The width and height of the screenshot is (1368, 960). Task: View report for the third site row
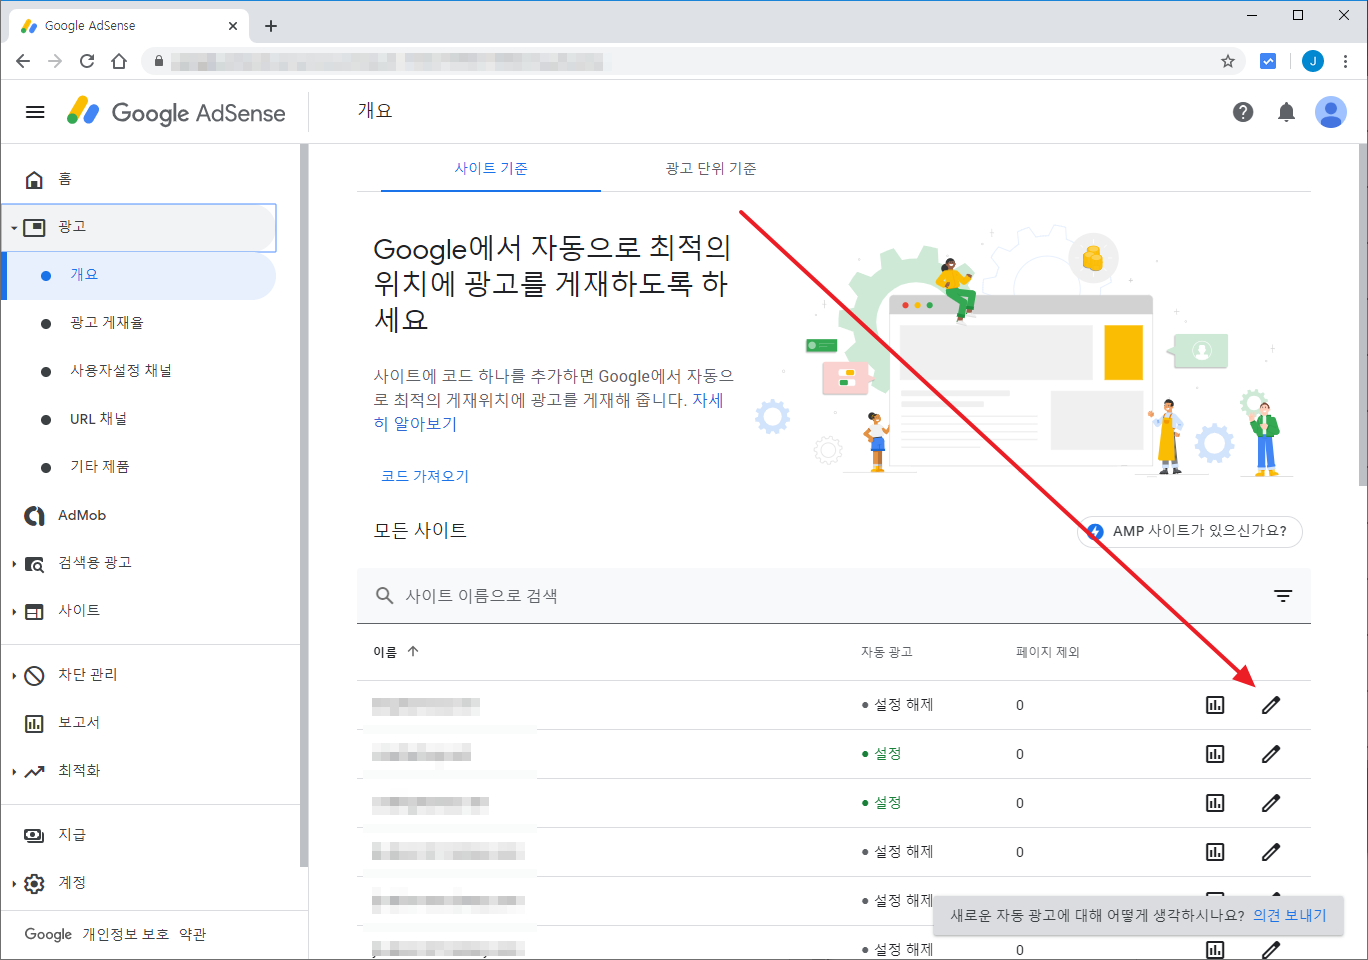click(1215, 803)
